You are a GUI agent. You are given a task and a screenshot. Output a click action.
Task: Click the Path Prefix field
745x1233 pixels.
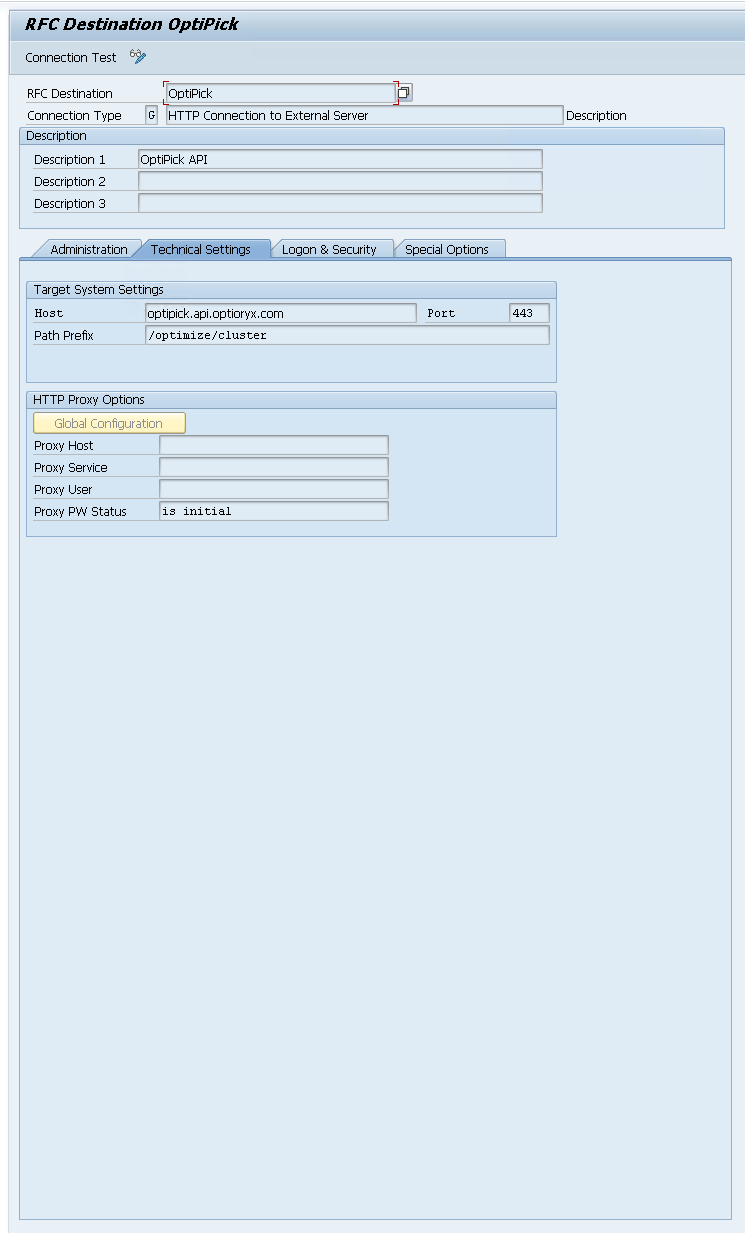(x=347, y=336)
